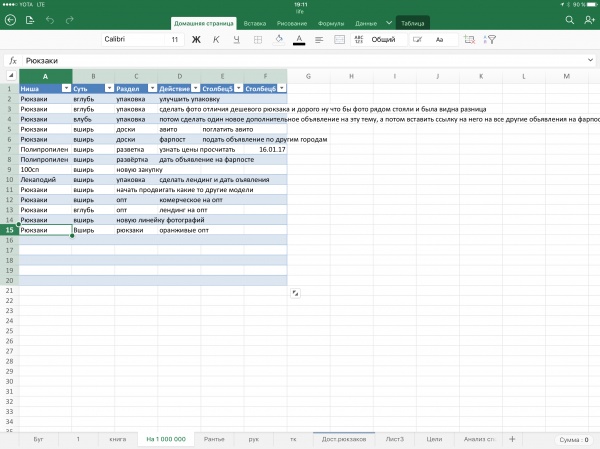This screenshot has height=449, width=600.
Task: Open Раздел column filter dropdown
Action: (152, 88)
